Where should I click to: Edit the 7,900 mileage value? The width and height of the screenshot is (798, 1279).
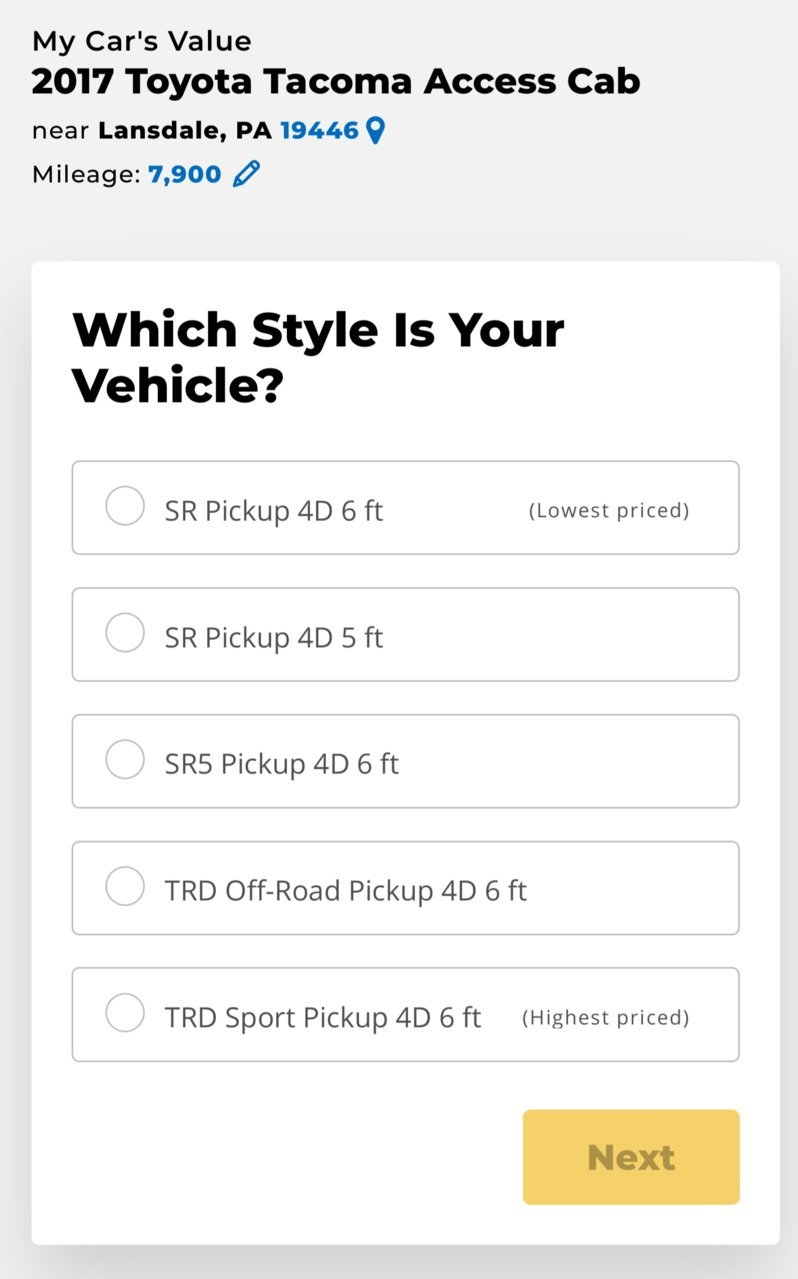pyautogui.click(x=185, y=175)
